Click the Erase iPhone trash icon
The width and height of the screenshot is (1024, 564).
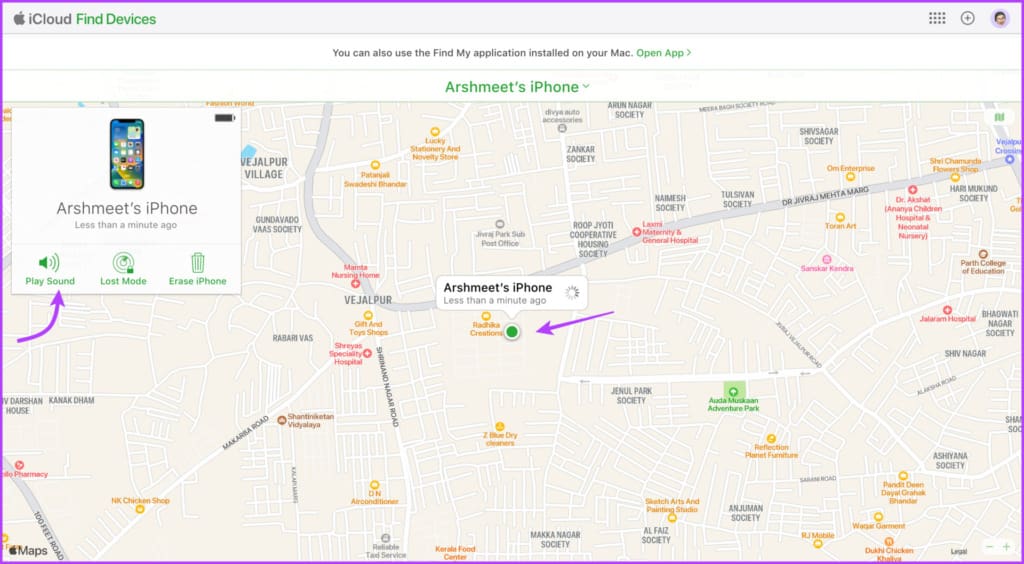(197, 262)
